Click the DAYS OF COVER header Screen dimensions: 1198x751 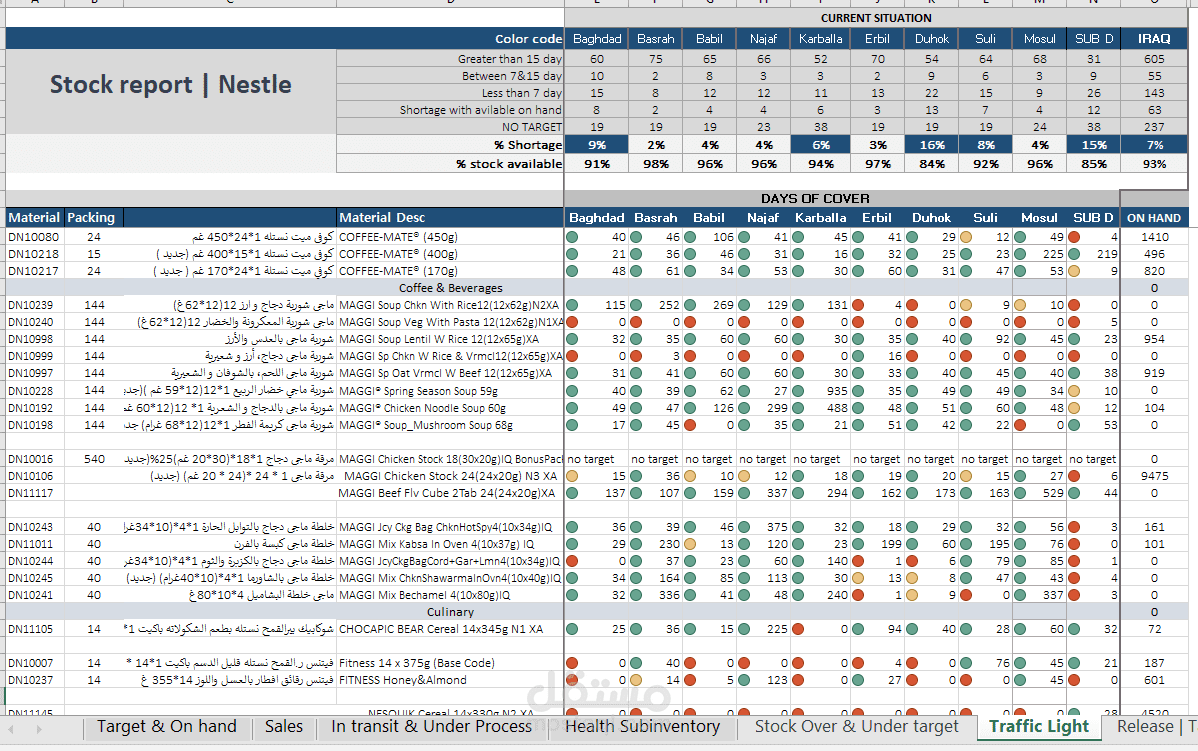coord(815,199)
